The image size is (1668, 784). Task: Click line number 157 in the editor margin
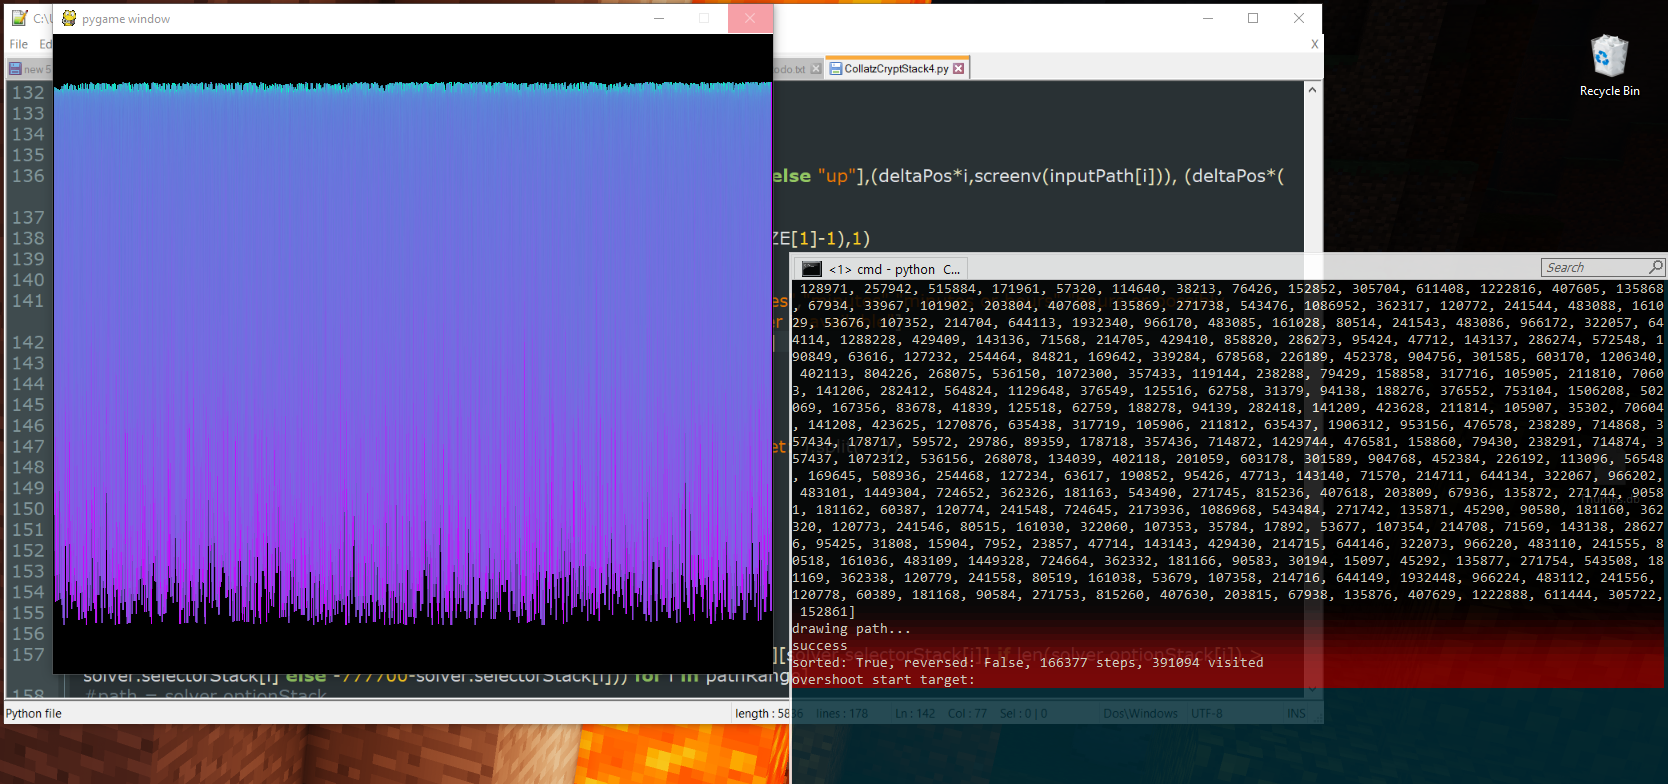[28, 655]
